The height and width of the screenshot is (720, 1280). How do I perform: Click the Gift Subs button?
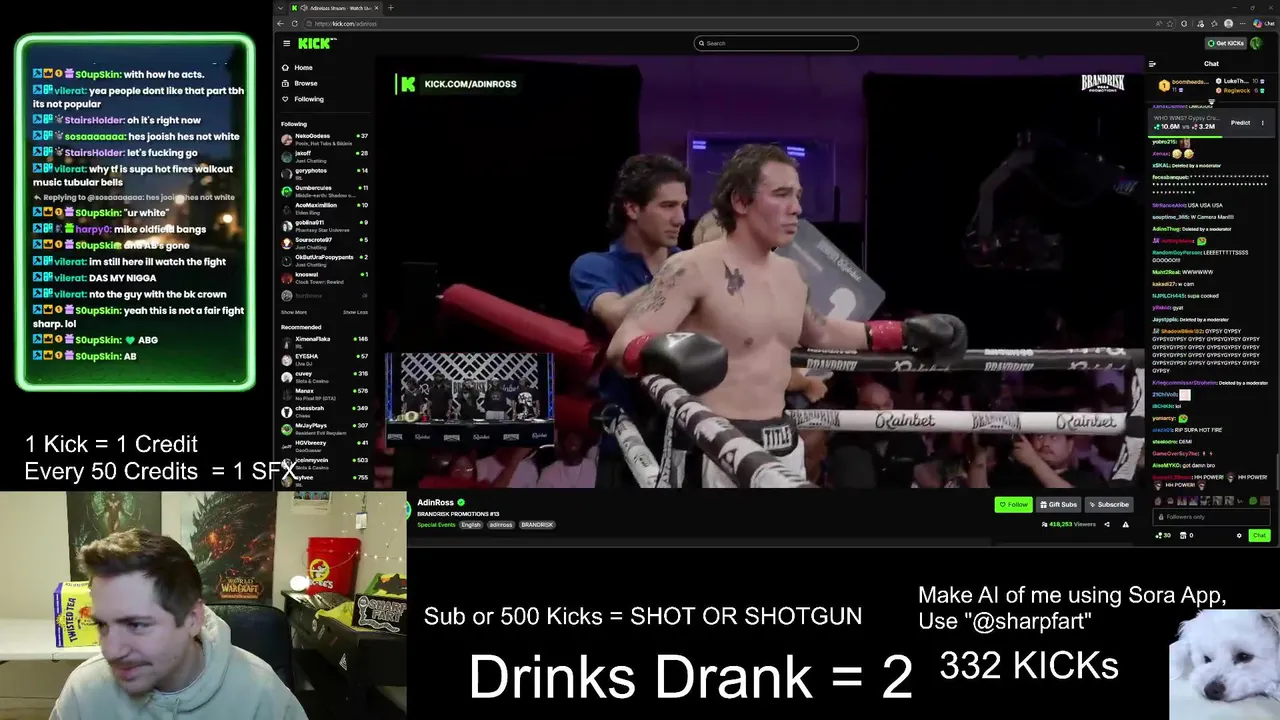click(1058, 505)
